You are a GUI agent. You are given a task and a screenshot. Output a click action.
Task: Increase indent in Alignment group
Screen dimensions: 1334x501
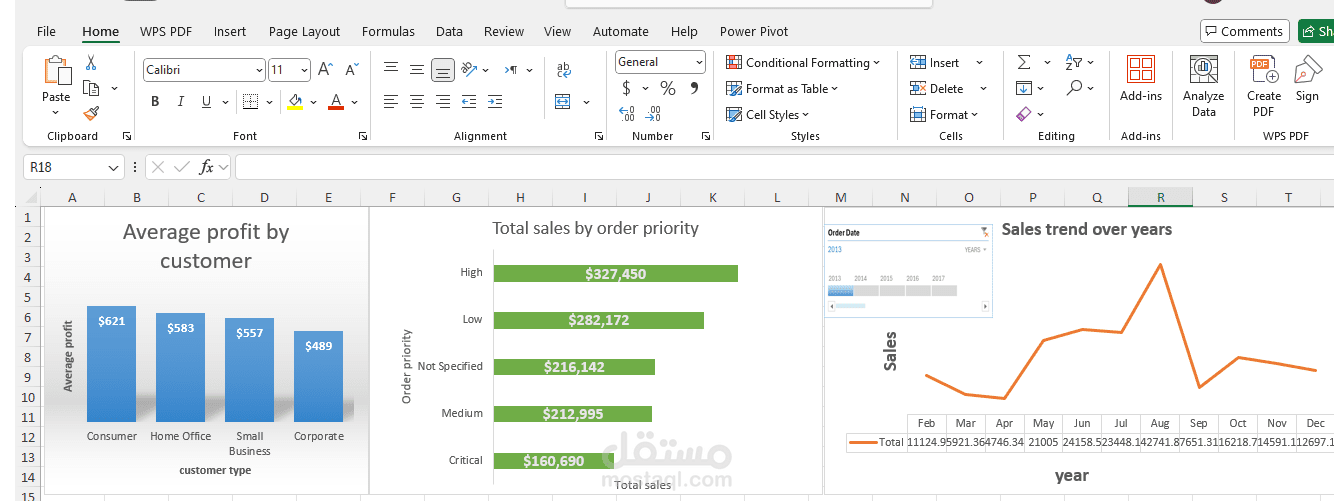click(495, 101)
